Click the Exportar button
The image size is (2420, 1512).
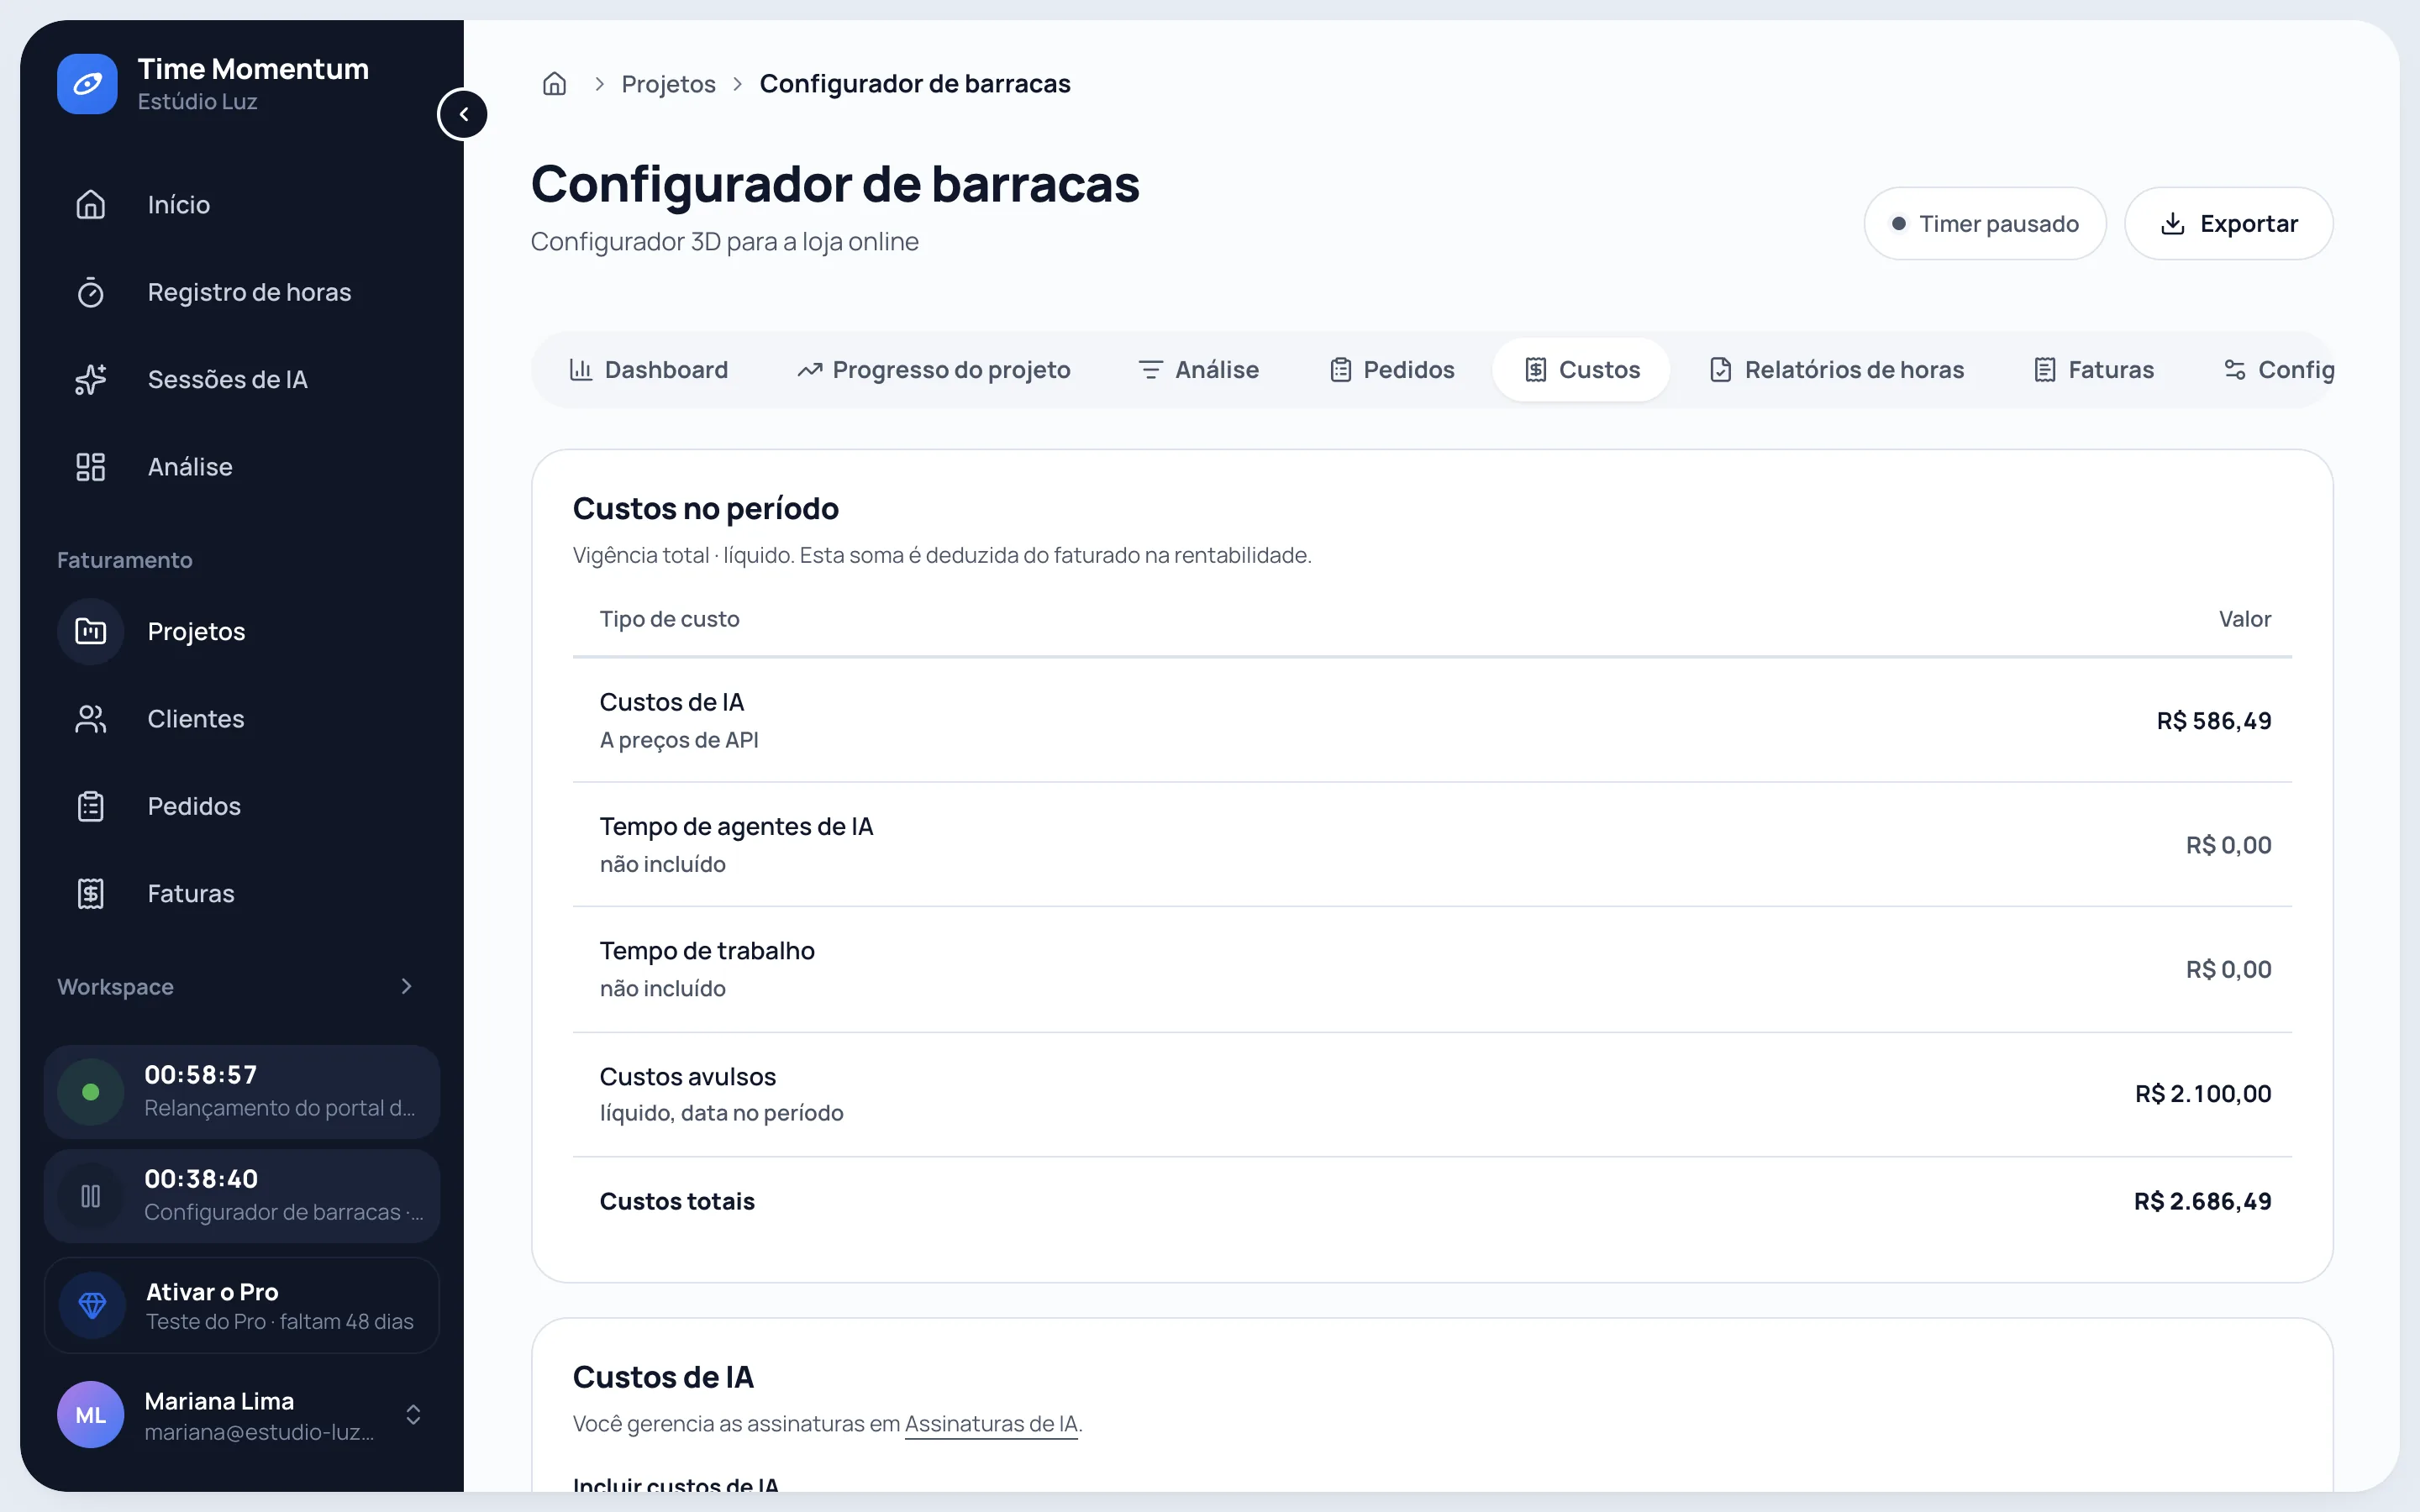[x=2228, y=224]
